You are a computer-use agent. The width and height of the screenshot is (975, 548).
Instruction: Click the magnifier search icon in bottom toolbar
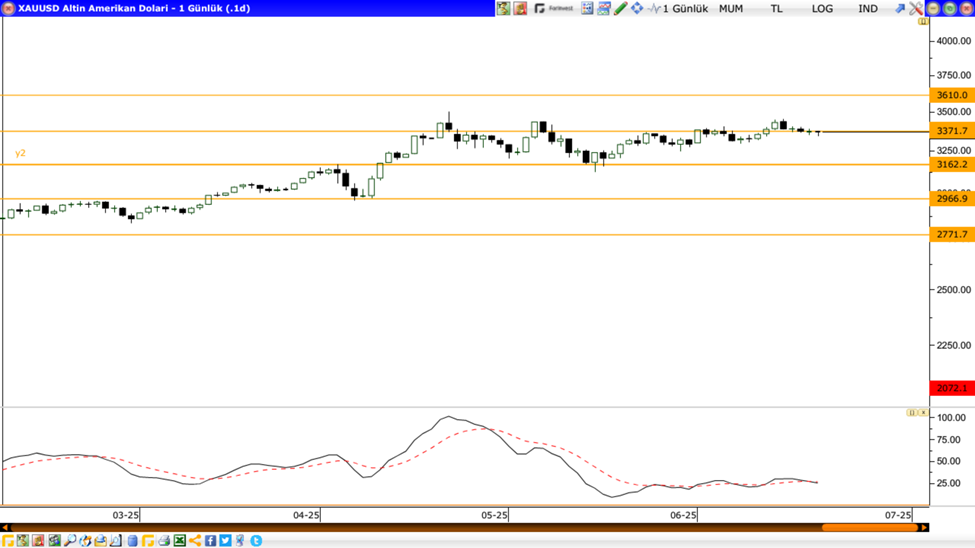(x=70, y=541)
